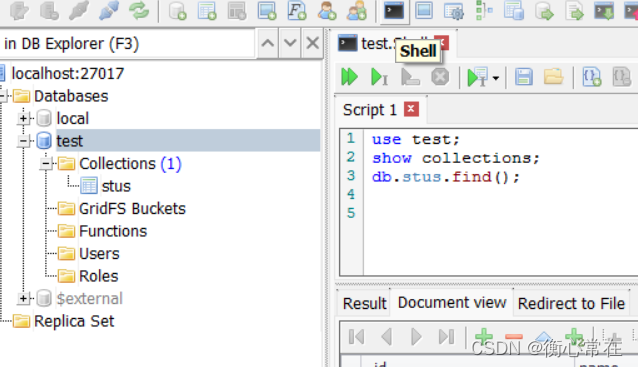Select the $external database

click(90, 299)
